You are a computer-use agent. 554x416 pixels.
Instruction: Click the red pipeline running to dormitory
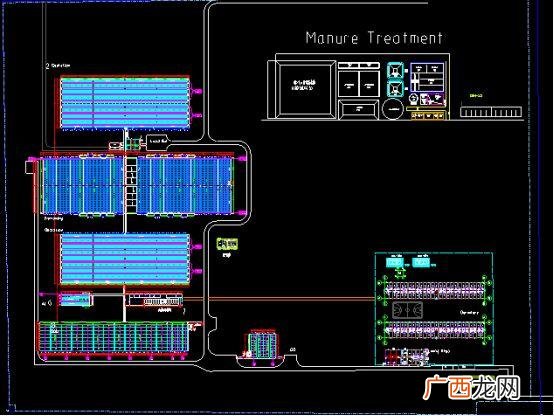(x=279, y=299)
